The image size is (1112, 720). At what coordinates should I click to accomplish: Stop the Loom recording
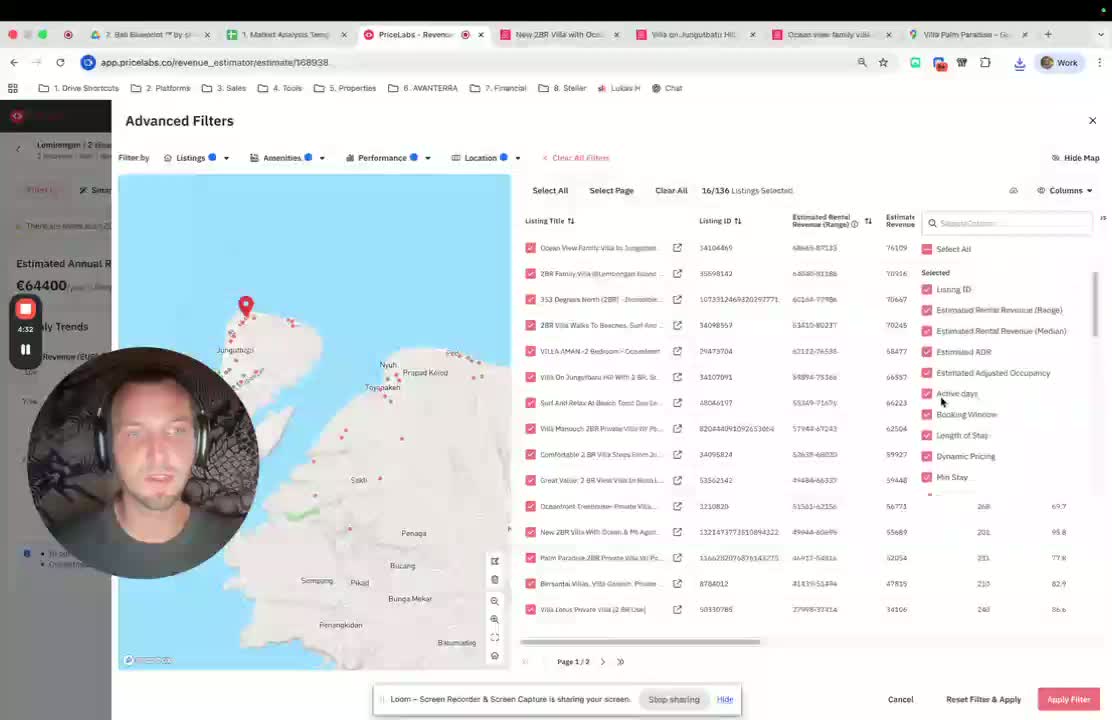[26, 309]
